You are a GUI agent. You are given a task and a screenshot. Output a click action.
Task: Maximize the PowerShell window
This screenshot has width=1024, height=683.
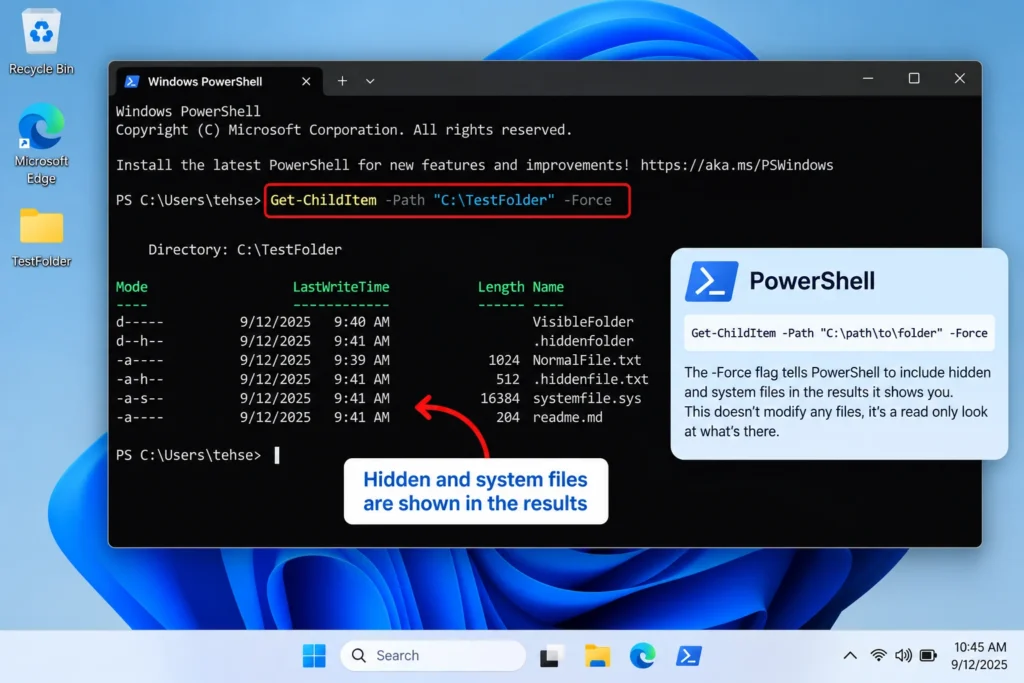(914, 78)
